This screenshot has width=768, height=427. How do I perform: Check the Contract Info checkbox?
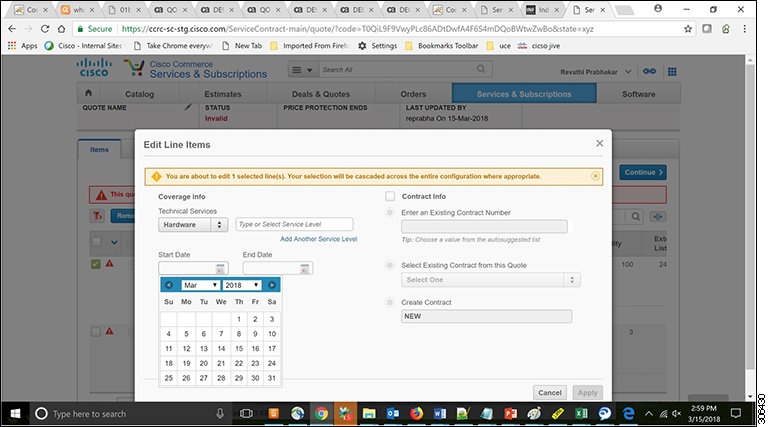(x=390, y=196)
